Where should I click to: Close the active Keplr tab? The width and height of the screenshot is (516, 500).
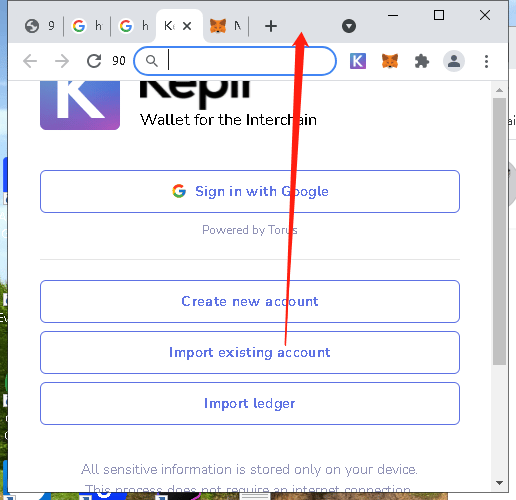tap(187, 26)
